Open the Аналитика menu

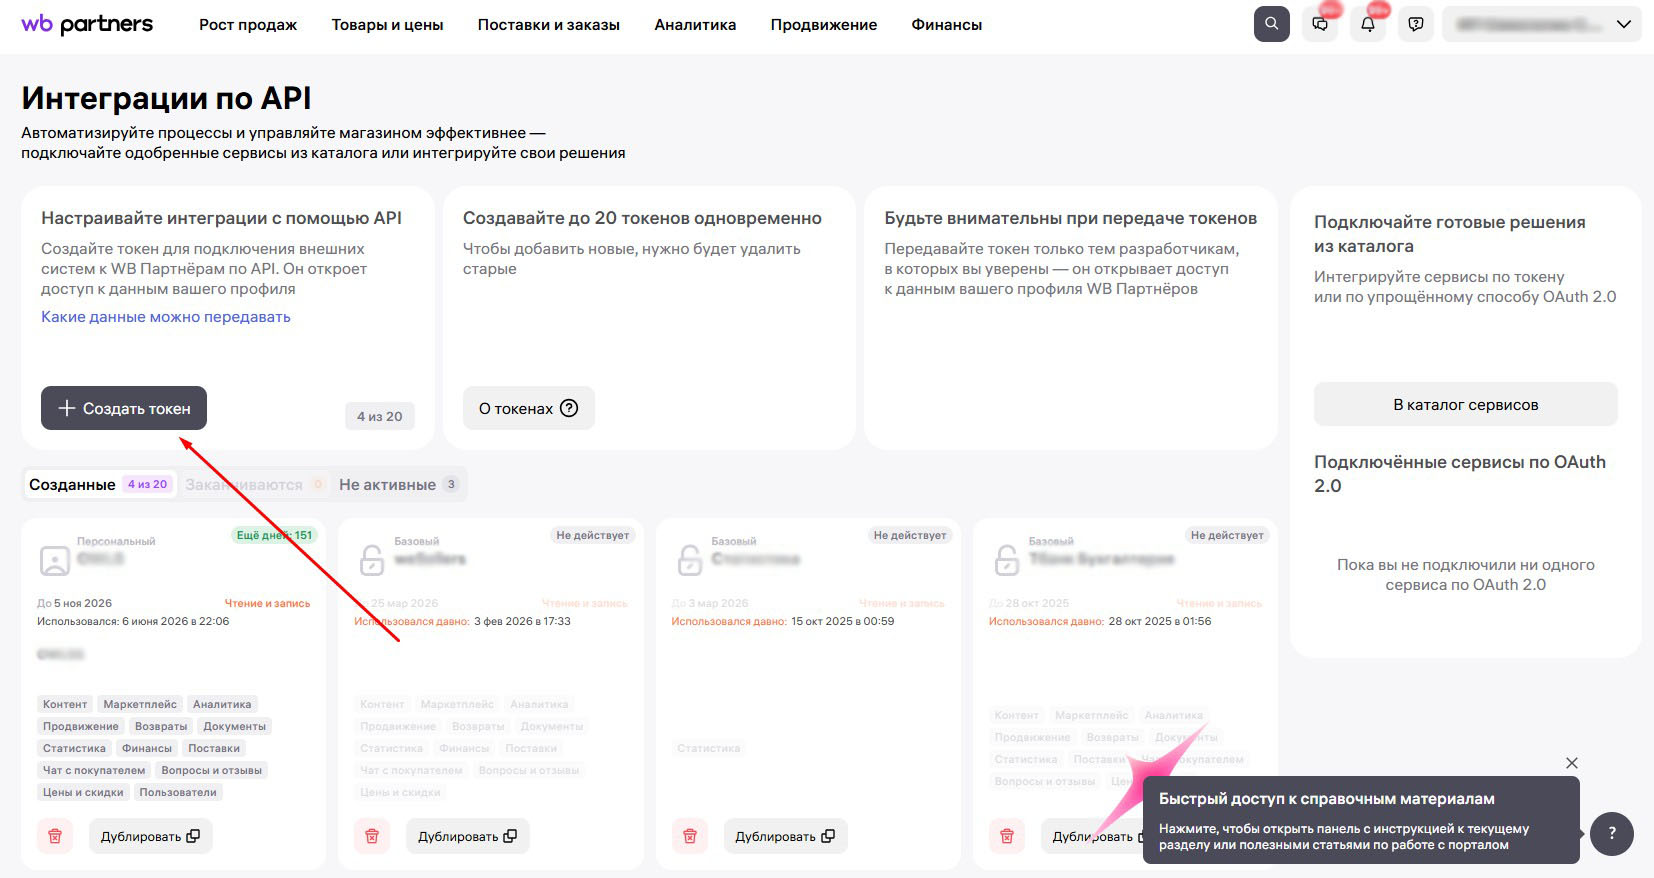(695, 25)
